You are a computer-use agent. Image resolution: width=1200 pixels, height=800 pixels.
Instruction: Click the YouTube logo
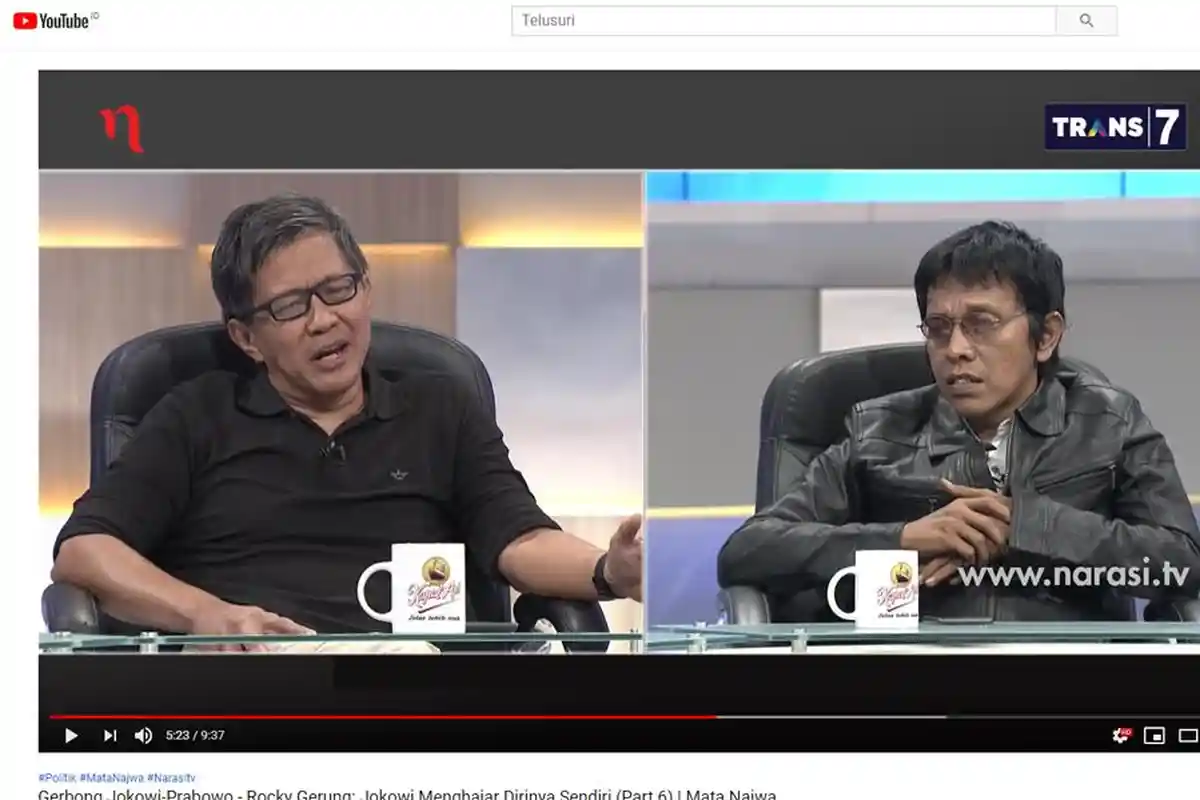click(52, 20)
